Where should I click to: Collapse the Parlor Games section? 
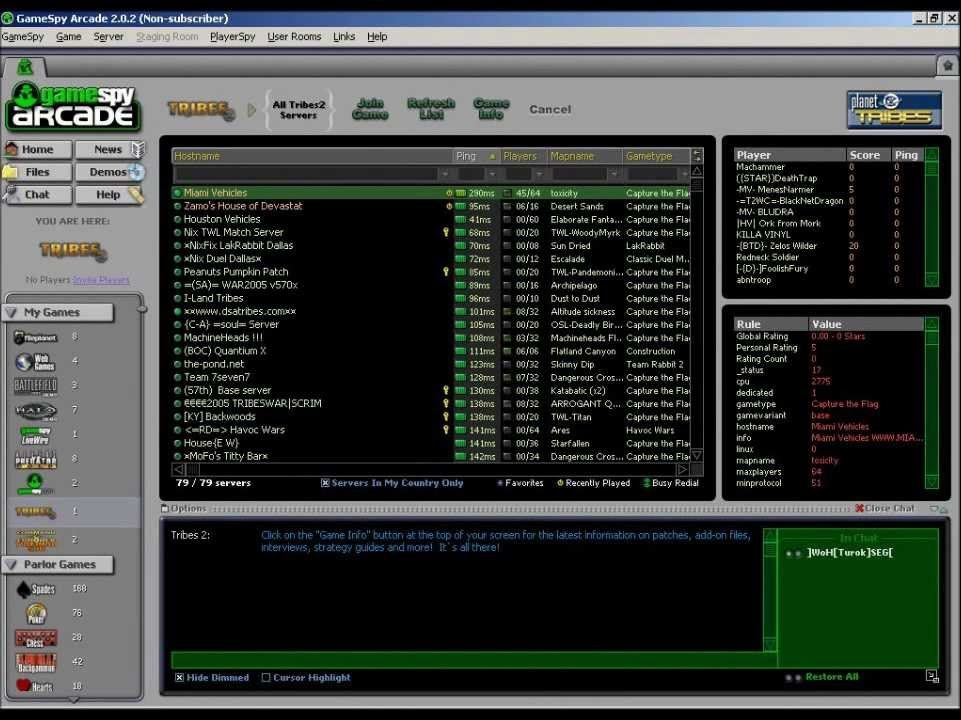11,564
